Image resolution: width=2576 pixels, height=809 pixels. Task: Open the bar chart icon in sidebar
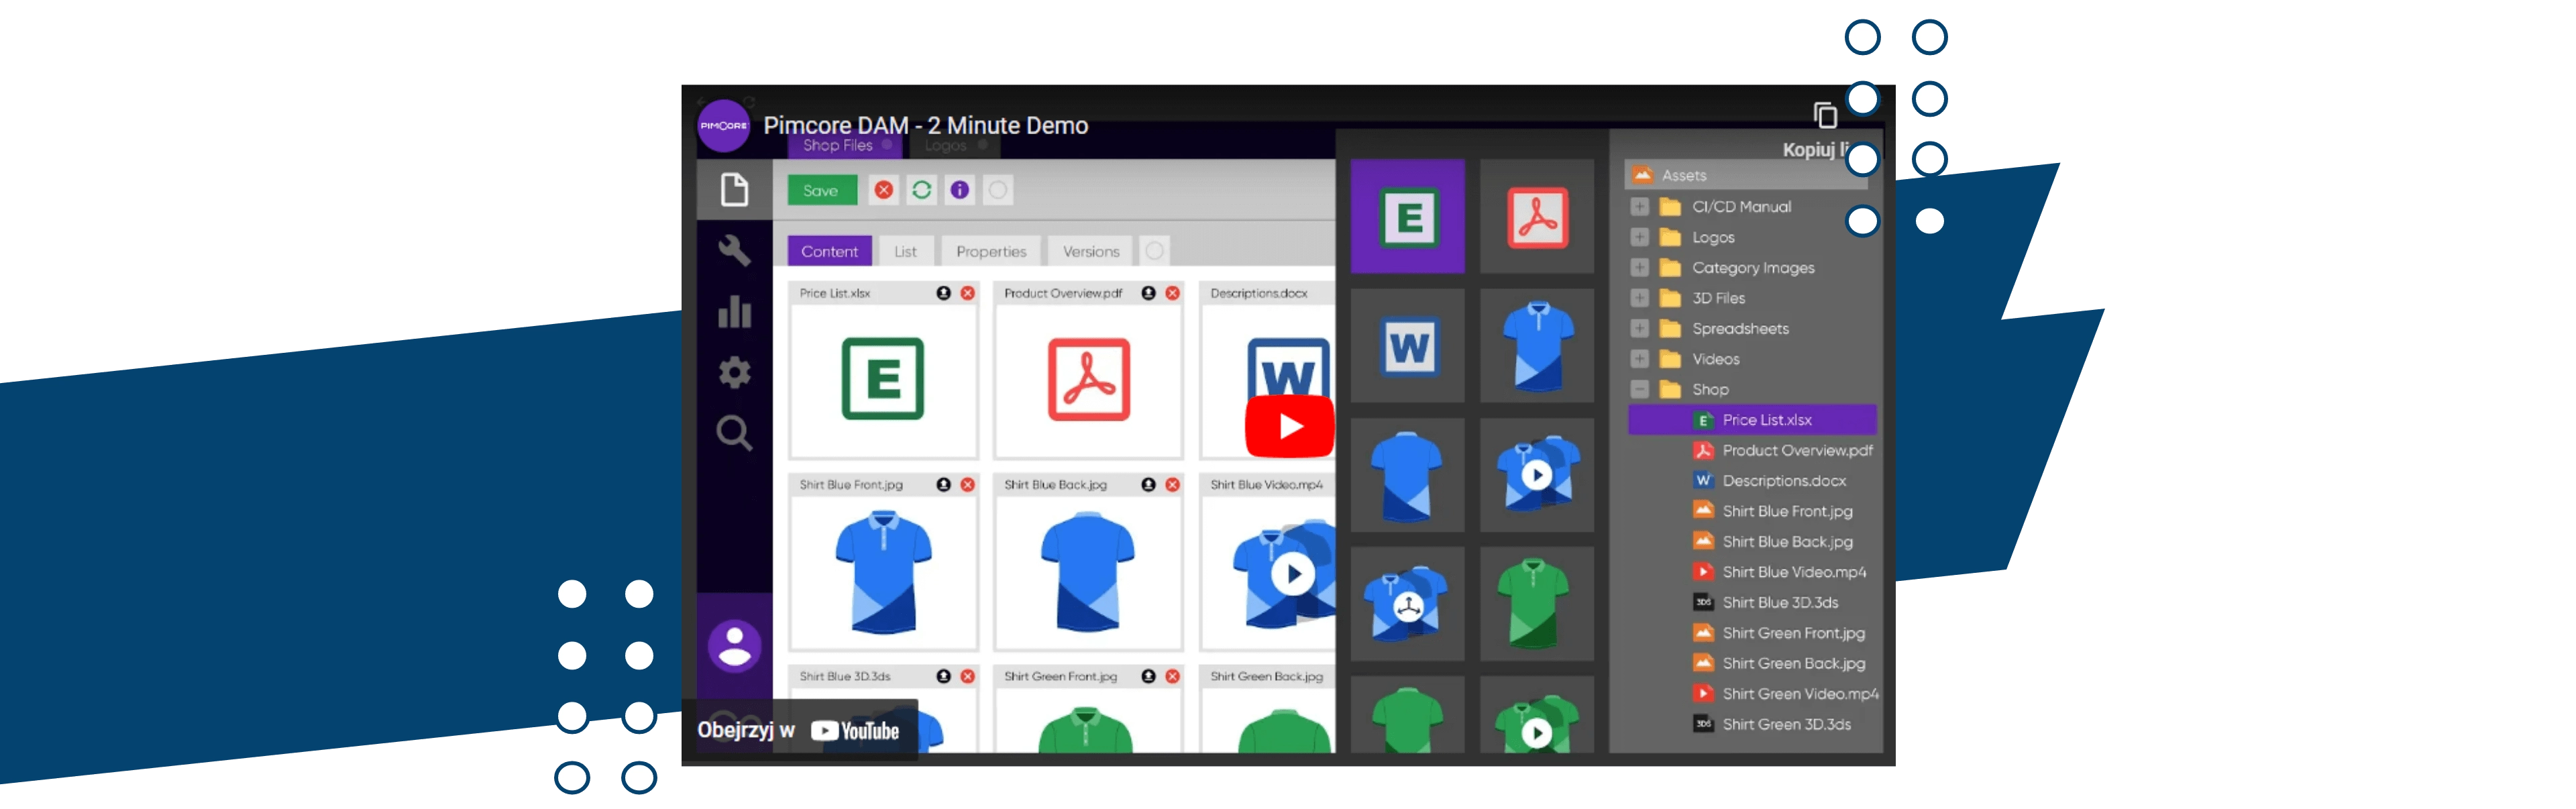(735, 311)
